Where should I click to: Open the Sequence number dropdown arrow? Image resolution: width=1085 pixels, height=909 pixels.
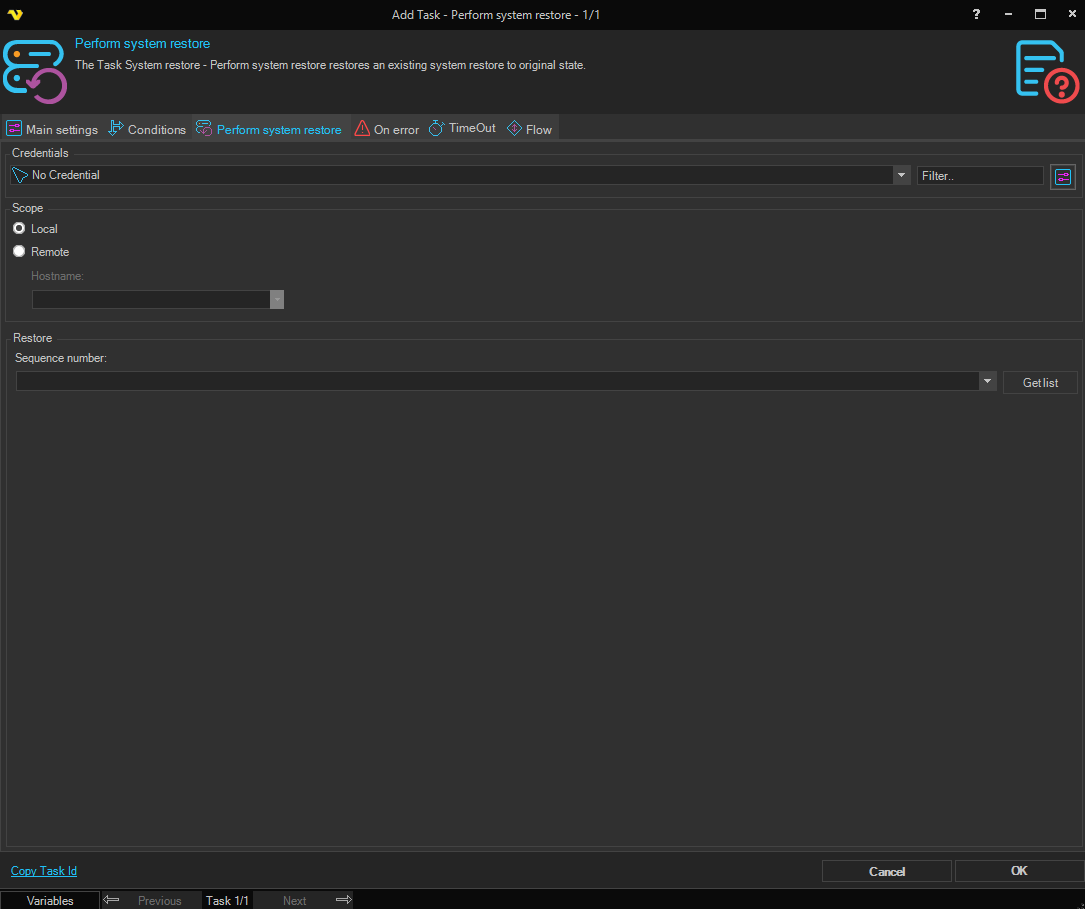pos(987,381)
